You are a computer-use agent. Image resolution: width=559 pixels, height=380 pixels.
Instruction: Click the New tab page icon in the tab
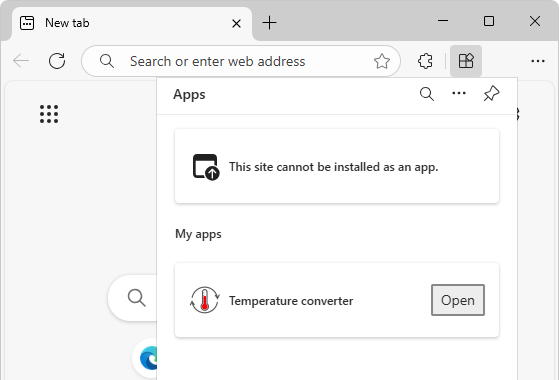(x=27, y=23)
